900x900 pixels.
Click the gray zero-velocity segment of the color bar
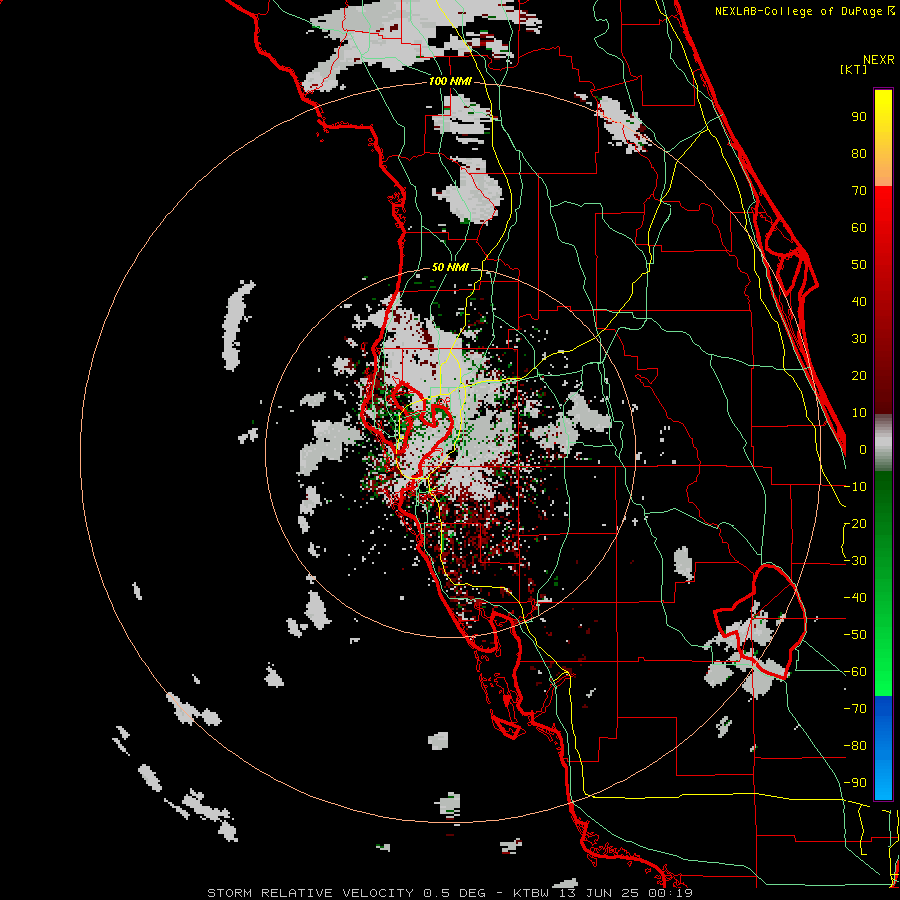883,442
